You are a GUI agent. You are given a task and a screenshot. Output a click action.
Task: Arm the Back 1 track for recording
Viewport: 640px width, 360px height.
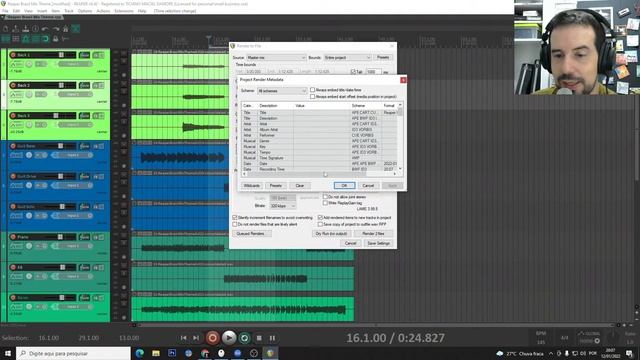13,55
